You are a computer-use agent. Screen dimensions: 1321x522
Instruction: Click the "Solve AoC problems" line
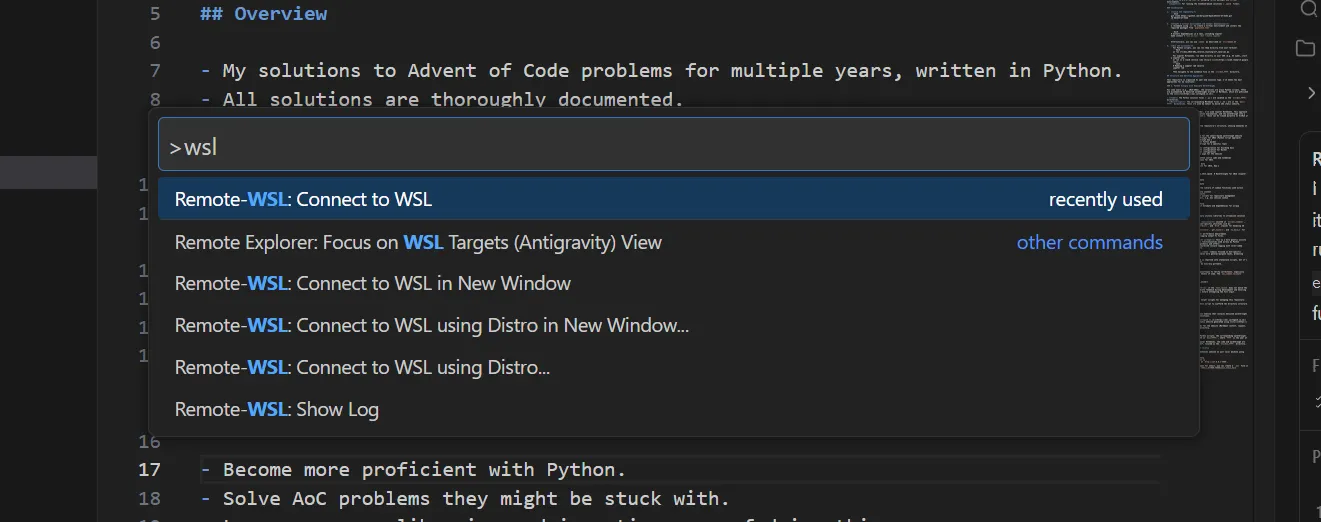(x=475, y=498)
